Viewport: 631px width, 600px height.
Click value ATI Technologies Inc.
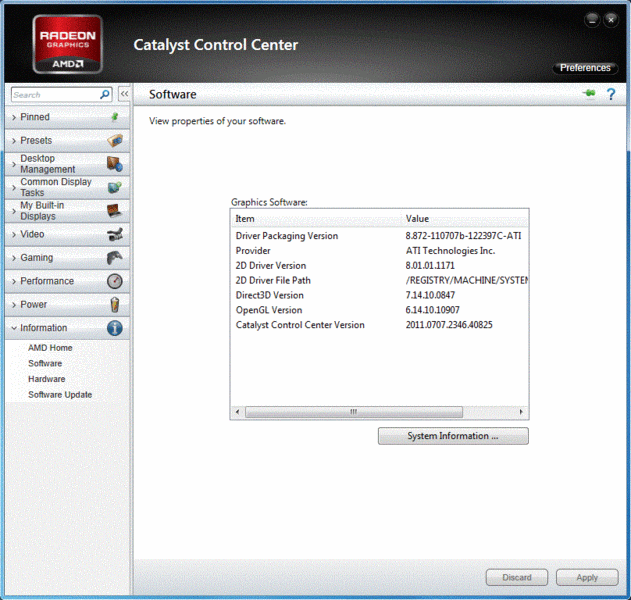[x=450, y=251]
